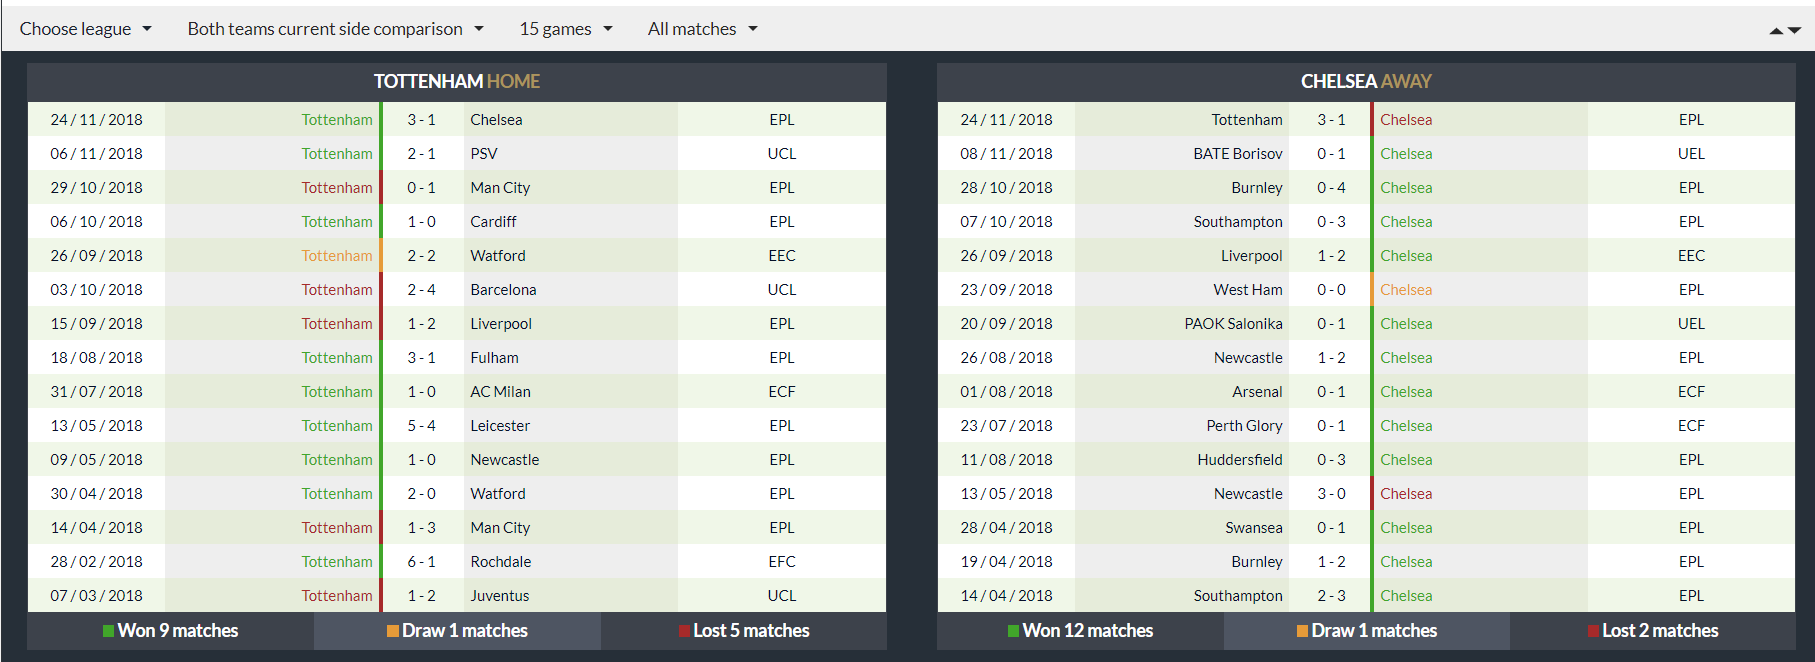Click the 6 - 1 score against Rochdale

coord(421,562)
